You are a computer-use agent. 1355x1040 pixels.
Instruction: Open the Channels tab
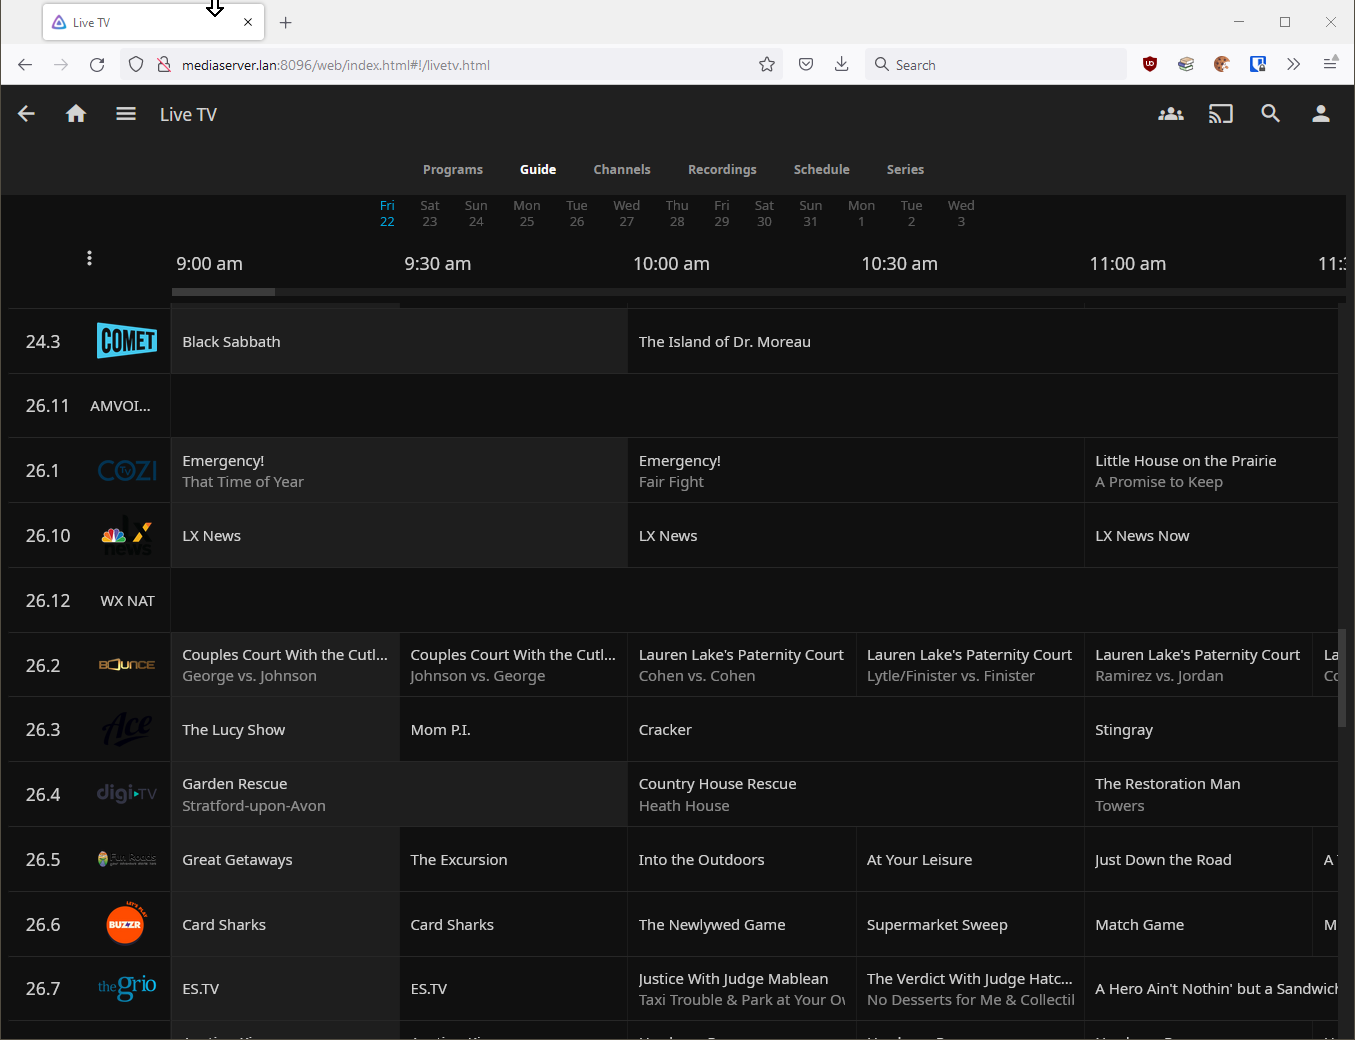(621, 169)
